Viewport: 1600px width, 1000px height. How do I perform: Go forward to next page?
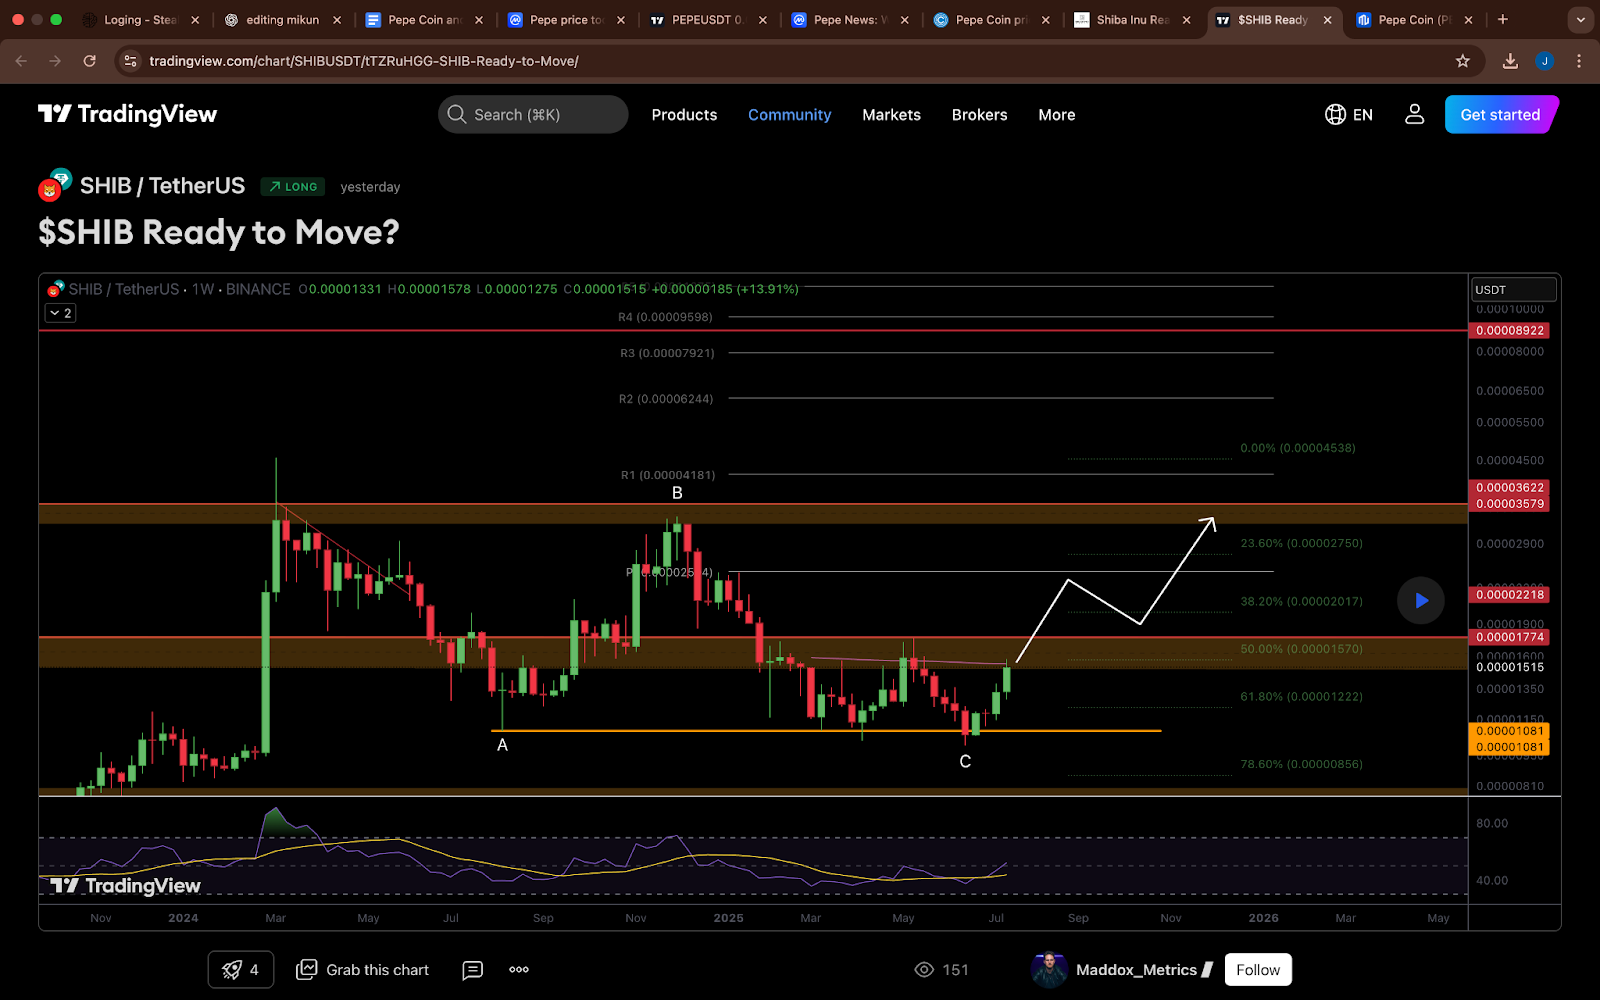pos(55,61)
